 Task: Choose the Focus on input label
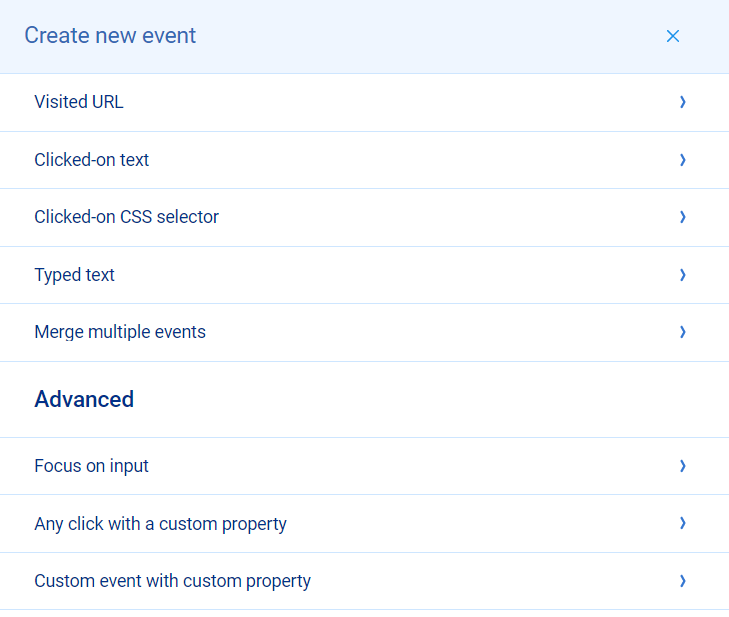(91, 466)
